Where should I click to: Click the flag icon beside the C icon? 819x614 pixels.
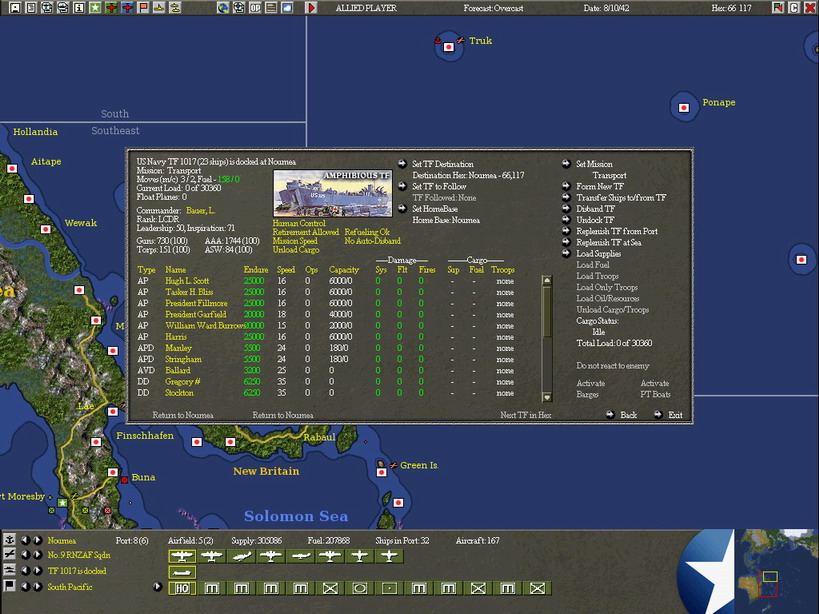coord(778,8)
